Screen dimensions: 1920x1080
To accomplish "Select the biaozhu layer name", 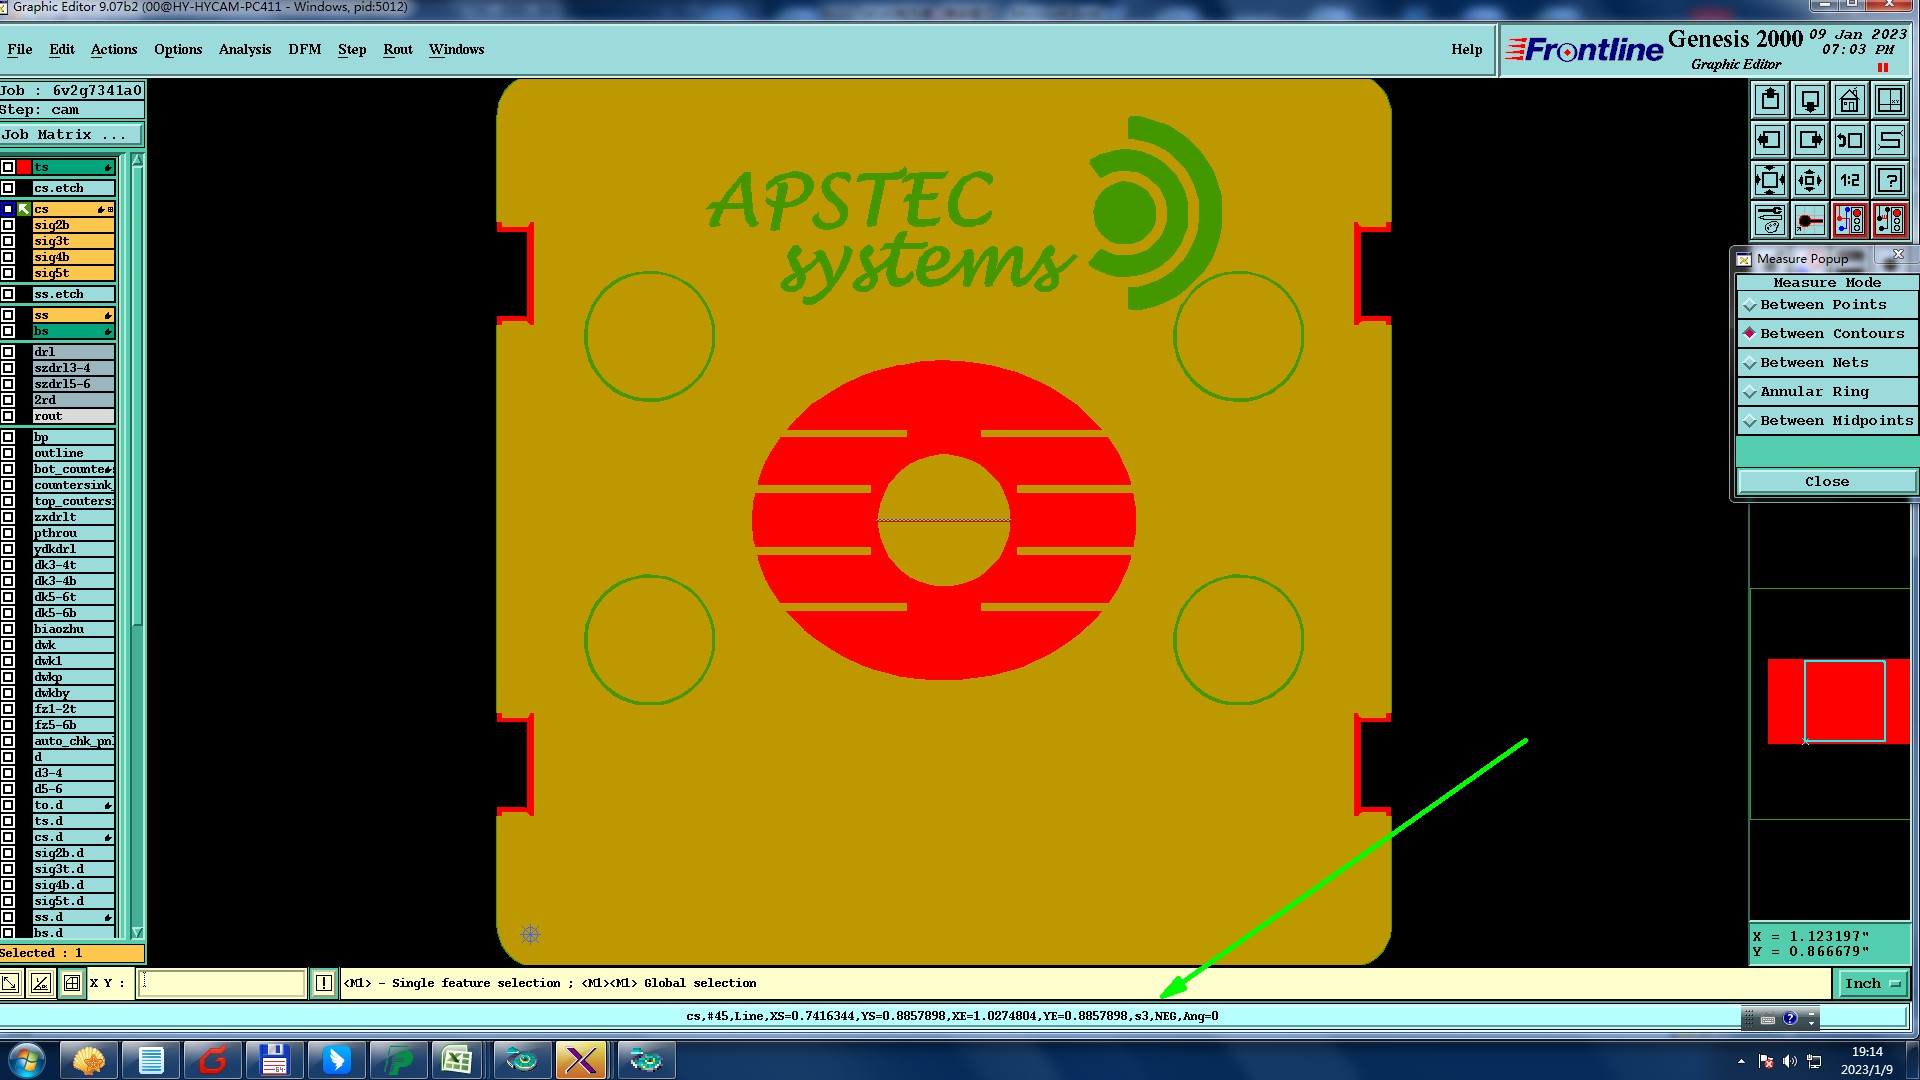I will pos(73,629).
